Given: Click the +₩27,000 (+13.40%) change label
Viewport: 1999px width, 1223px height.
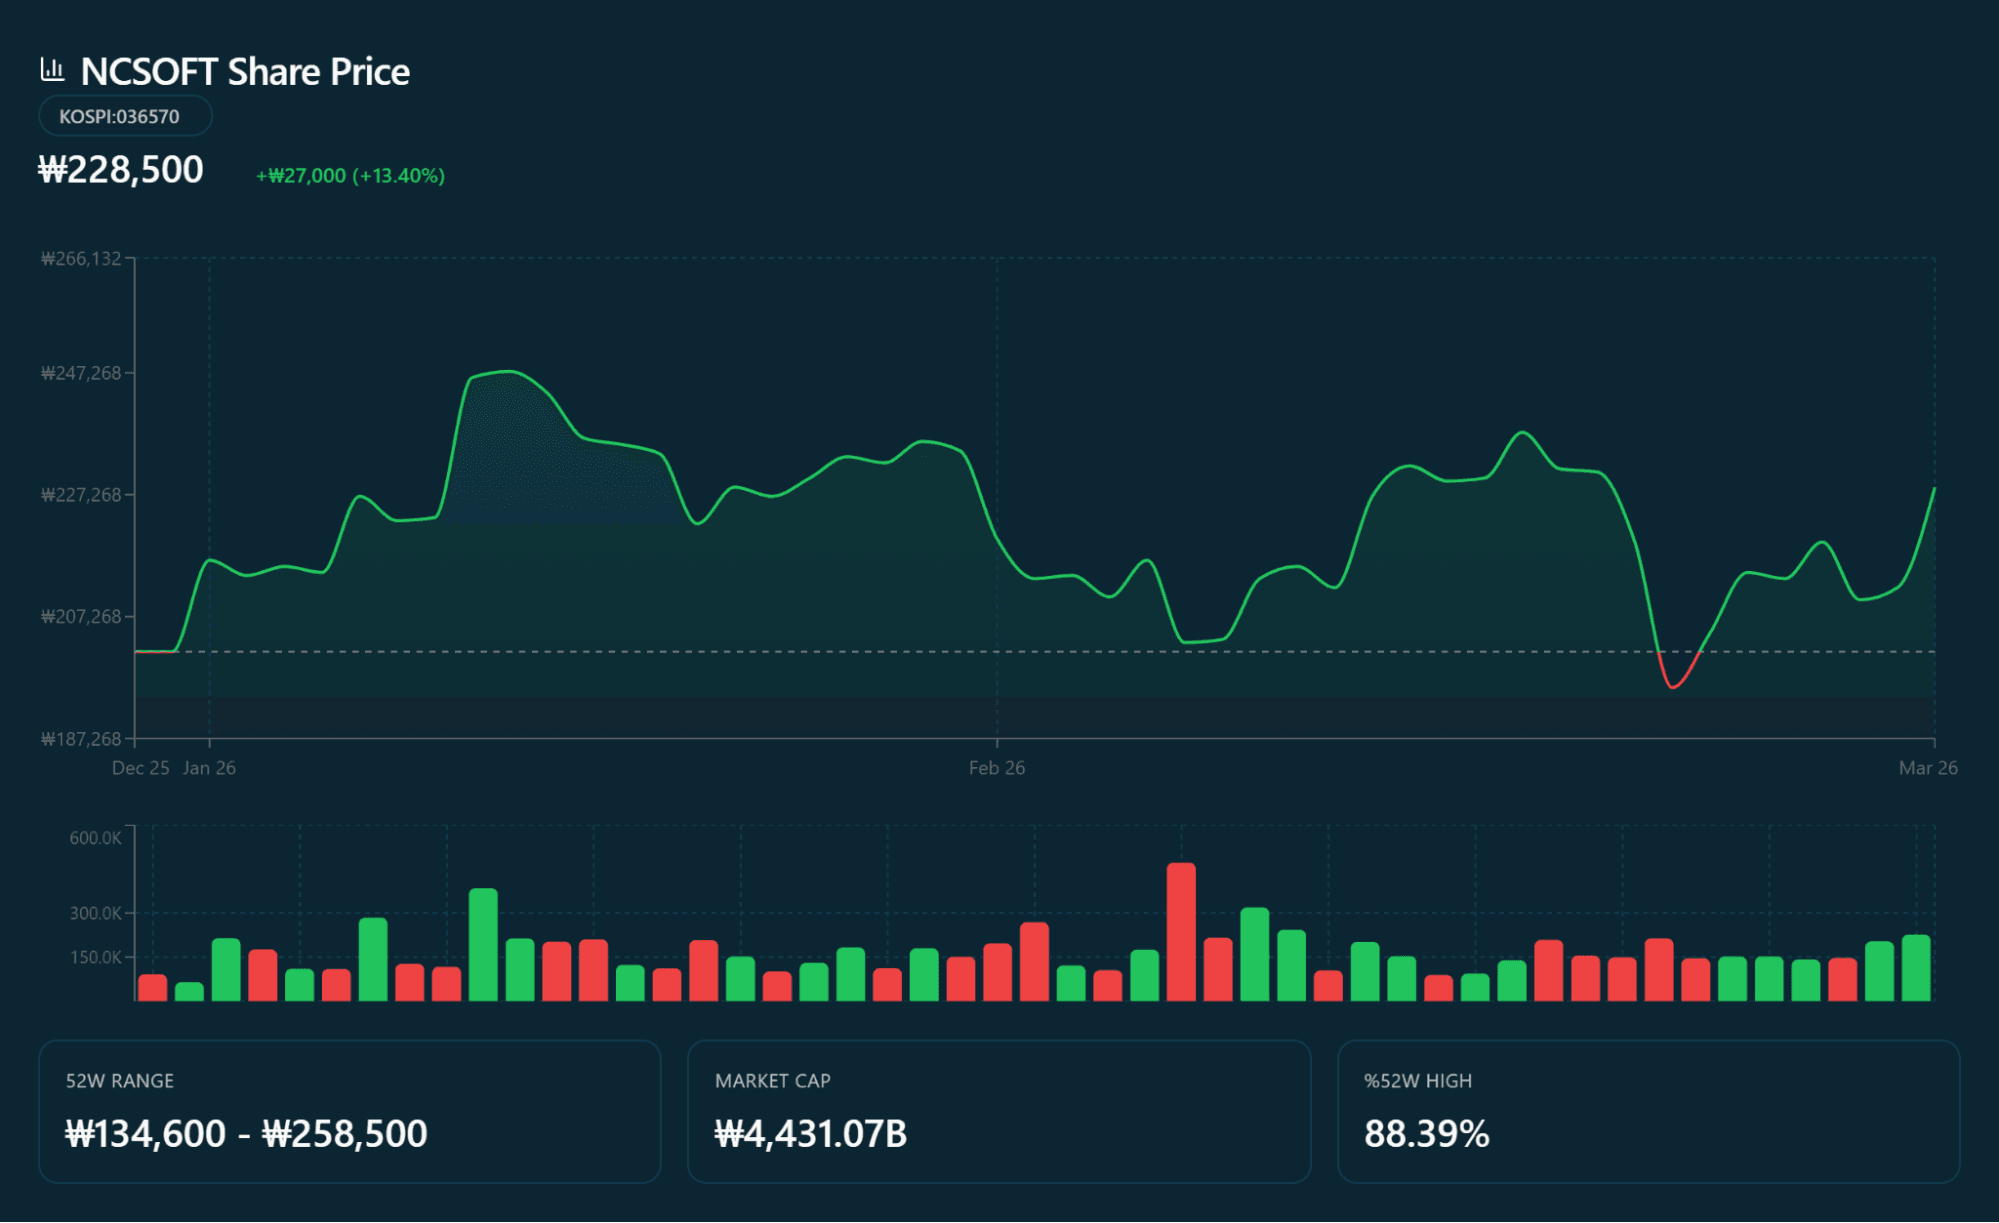Looking at the screenshot, I should click(350, 176).
